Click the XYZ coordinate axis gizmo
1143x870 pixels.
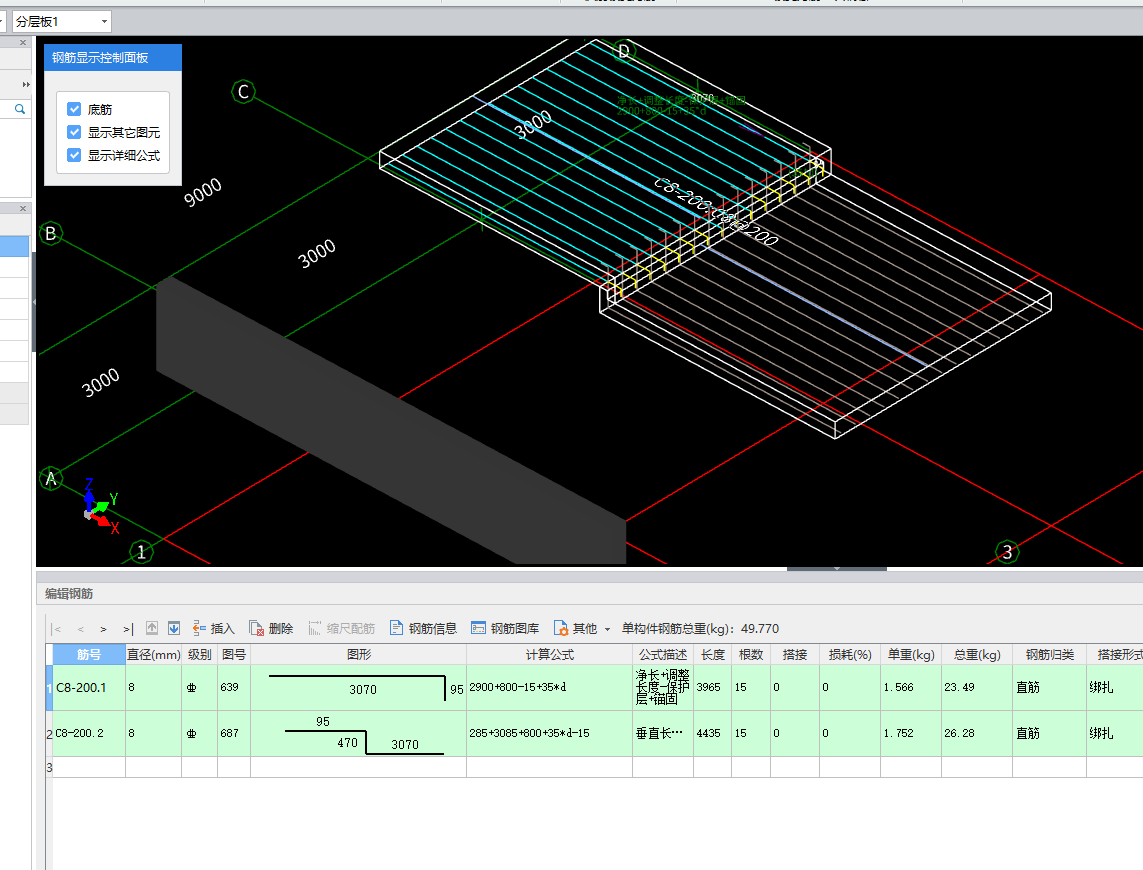pyautogui.click(x=100, y=506)
